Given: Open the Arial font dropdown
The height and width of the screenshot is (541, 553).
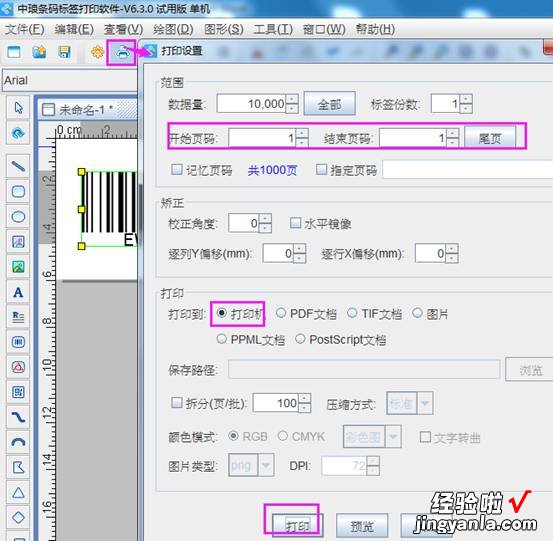Looking at the screenshot, I should pyautogui.click(x=69, y=80).
